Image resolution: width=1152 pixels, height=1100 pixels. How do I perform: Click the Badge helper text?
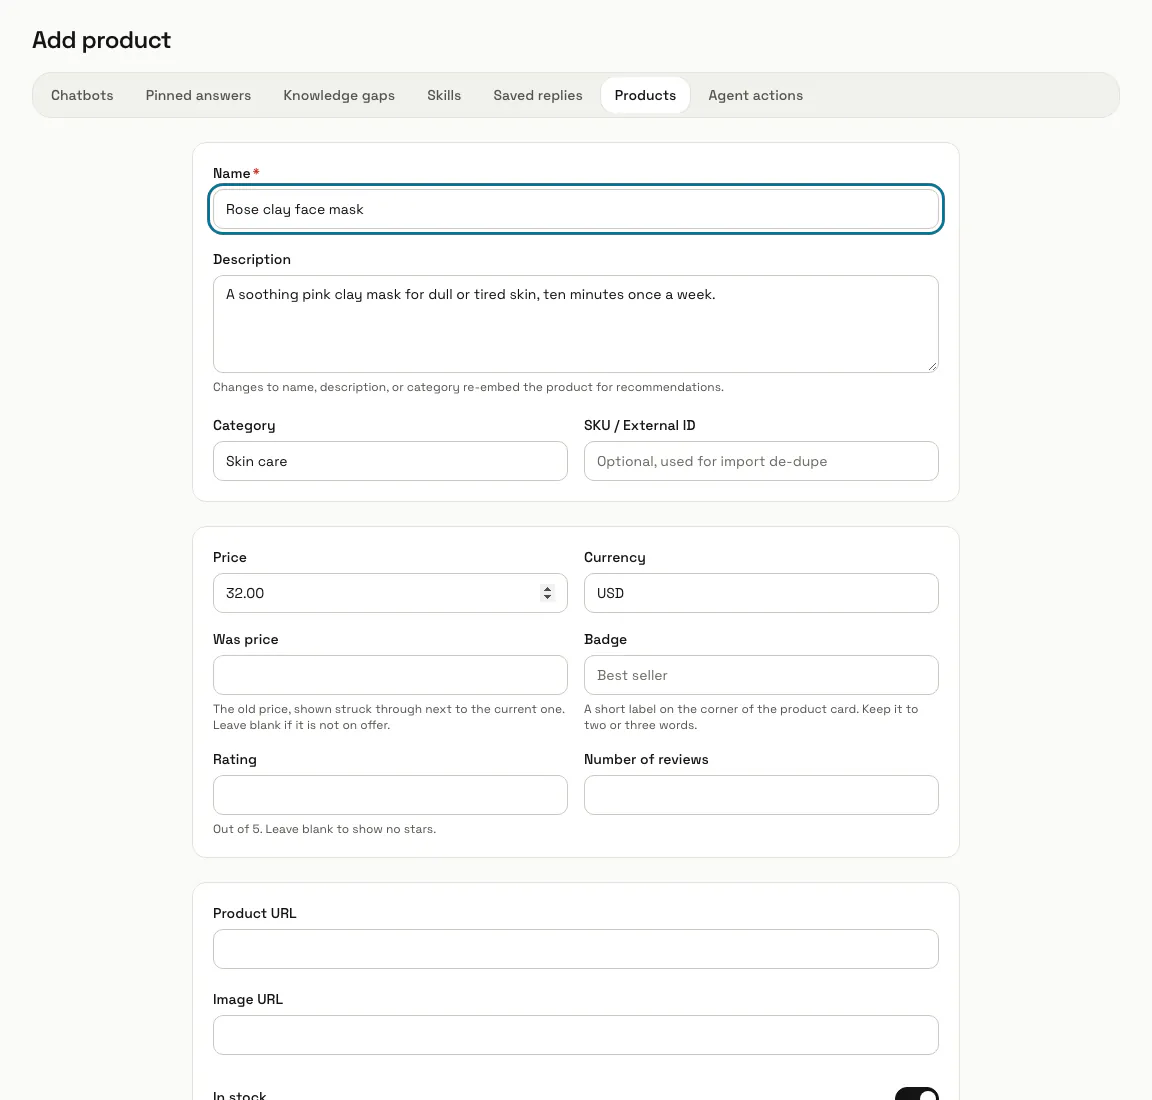(751, 717)
